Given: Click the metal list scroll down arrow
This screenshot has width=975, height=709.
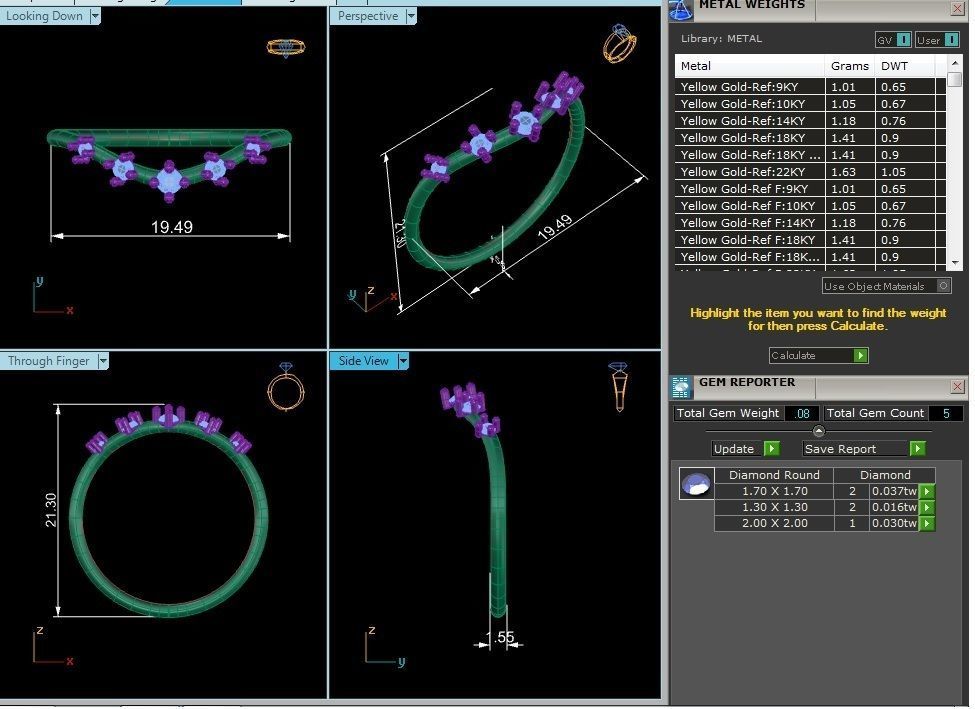Looking at the screenshot, I should point(954,263).
